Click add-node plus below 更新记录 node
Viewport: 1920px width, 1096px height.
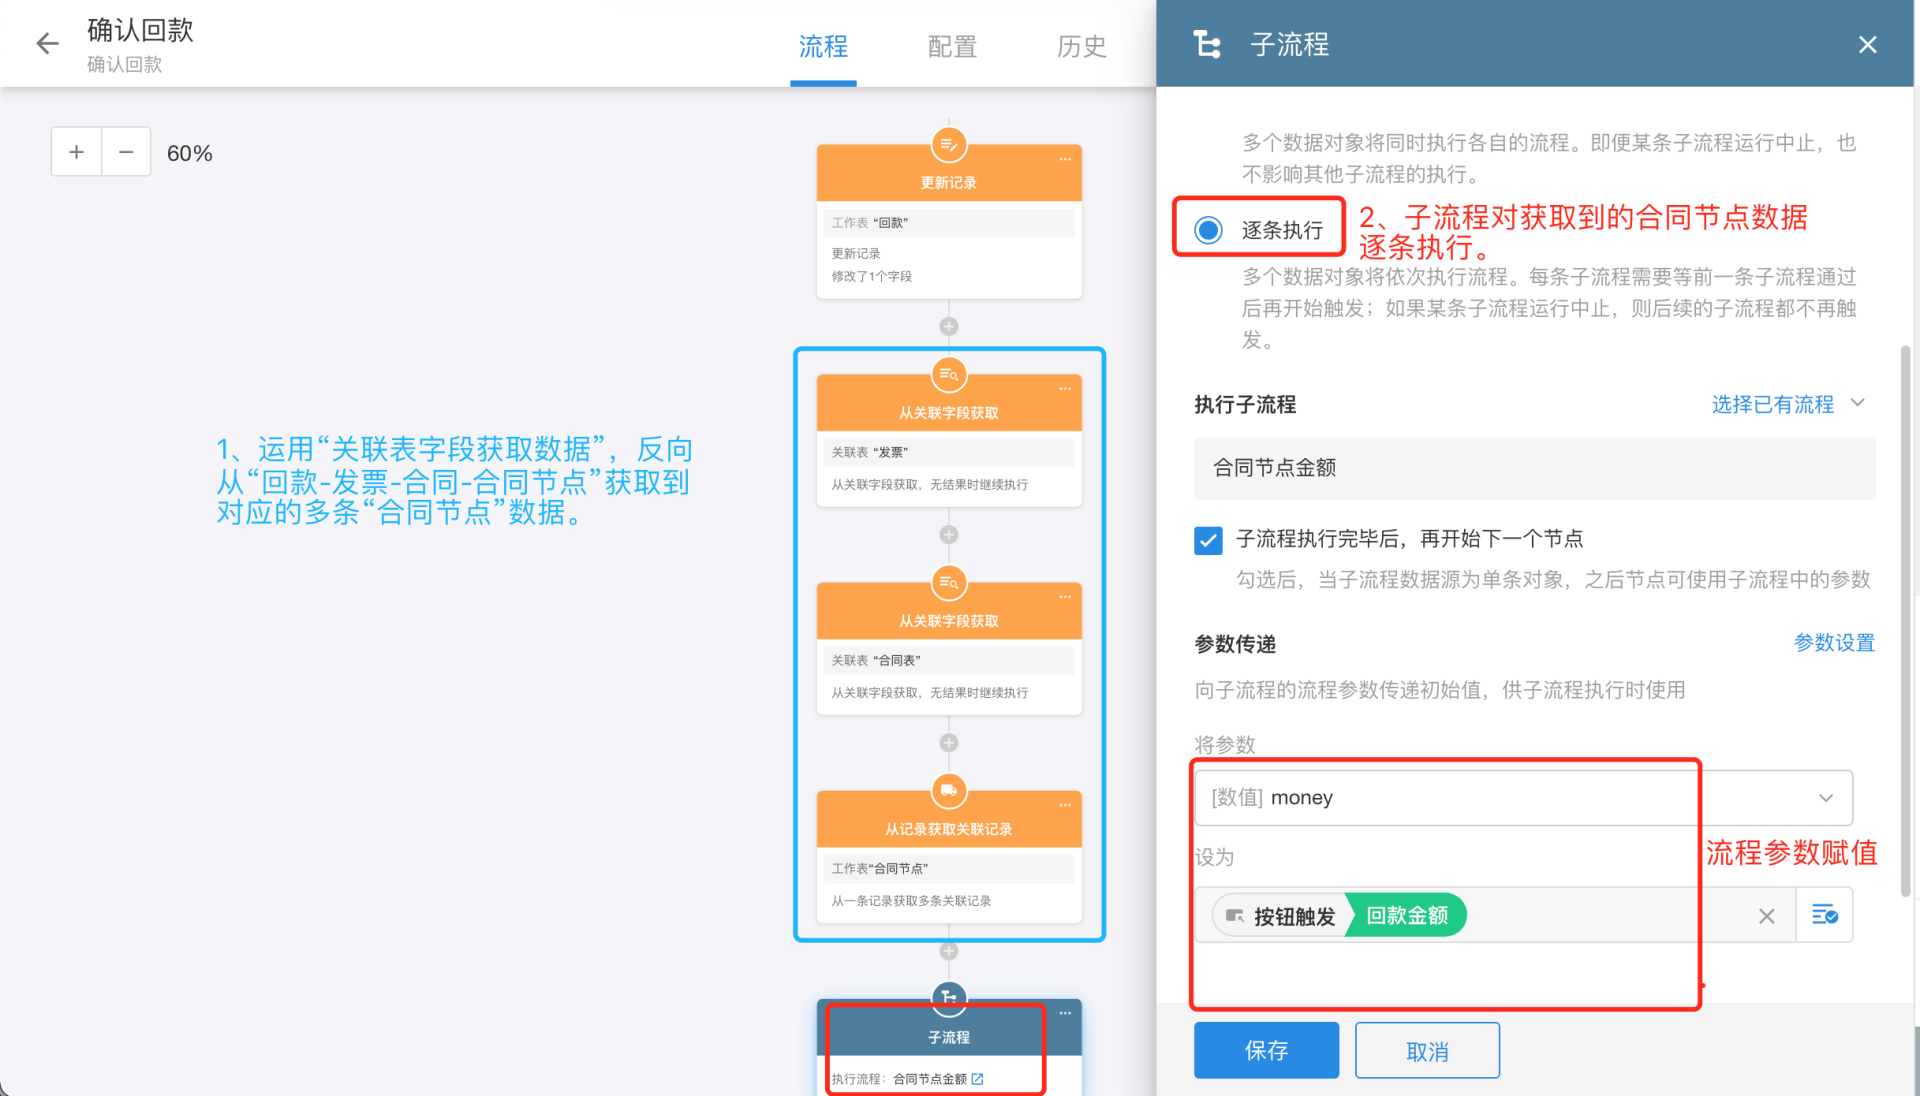[948, 327]
